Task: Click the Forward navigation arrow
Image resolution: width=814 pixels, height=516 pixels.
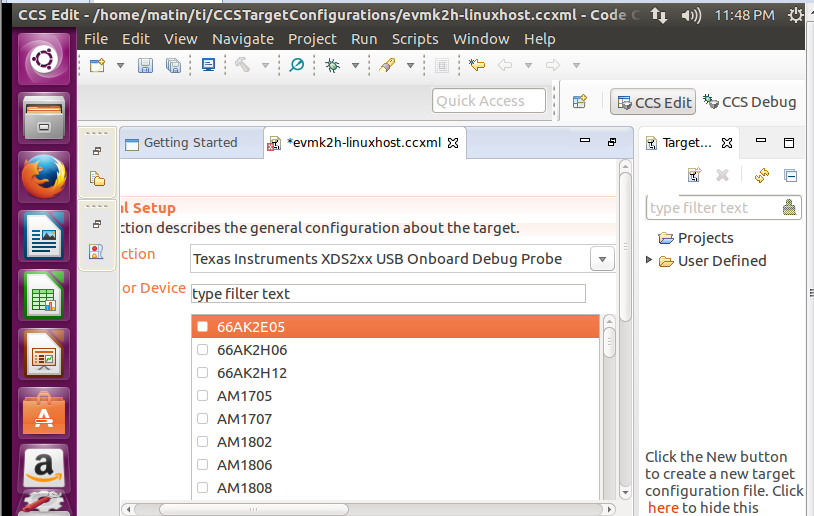Action: pyautogui.click(x=553, y=65)
